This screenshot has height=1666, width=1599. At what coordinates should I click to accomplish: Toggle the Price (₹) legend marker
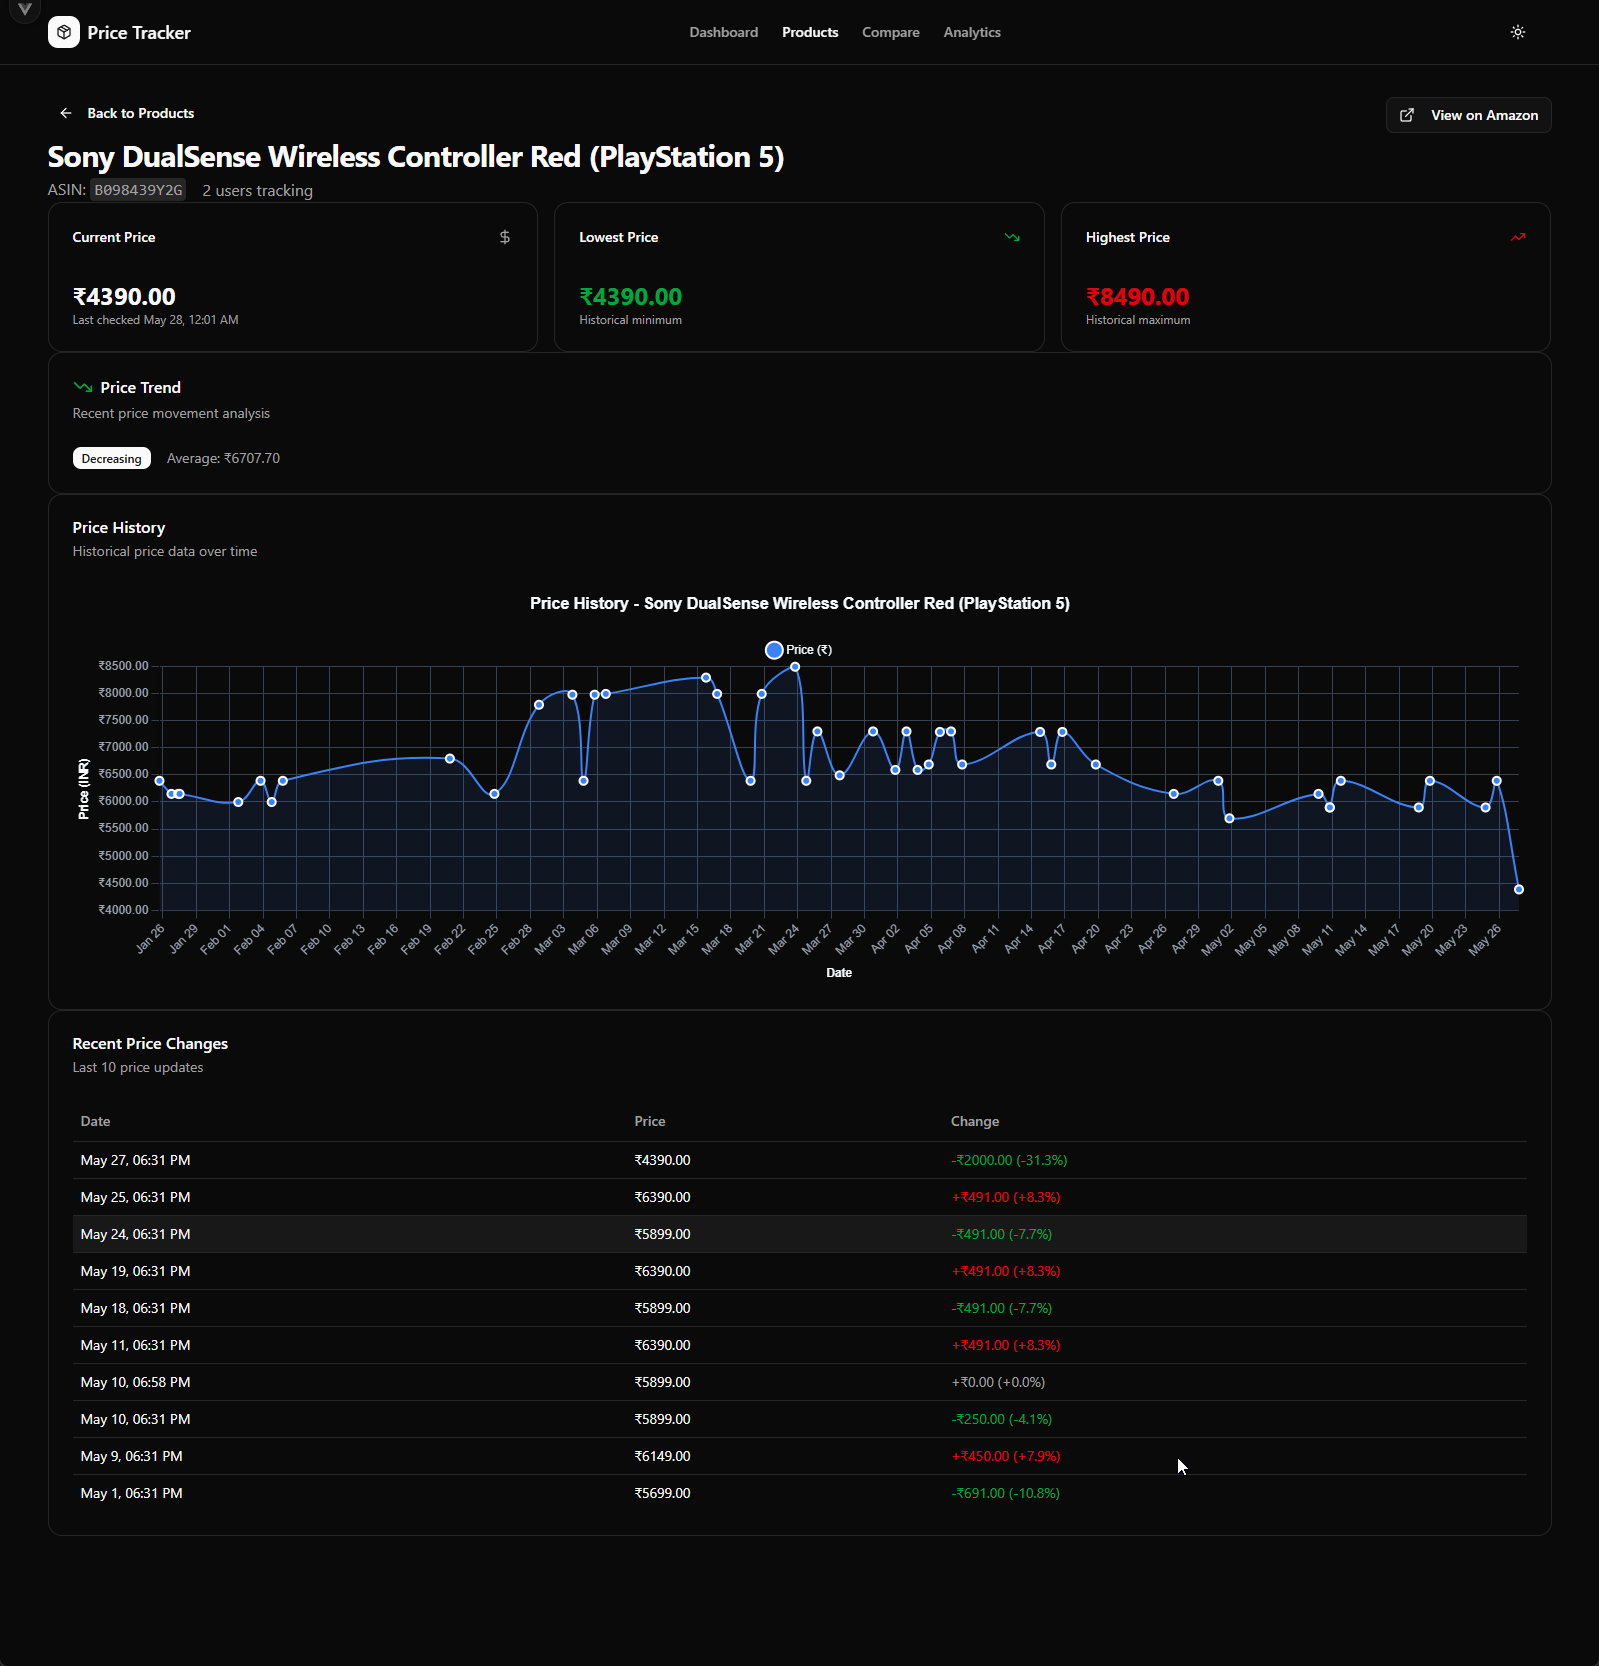coord(774,650)
